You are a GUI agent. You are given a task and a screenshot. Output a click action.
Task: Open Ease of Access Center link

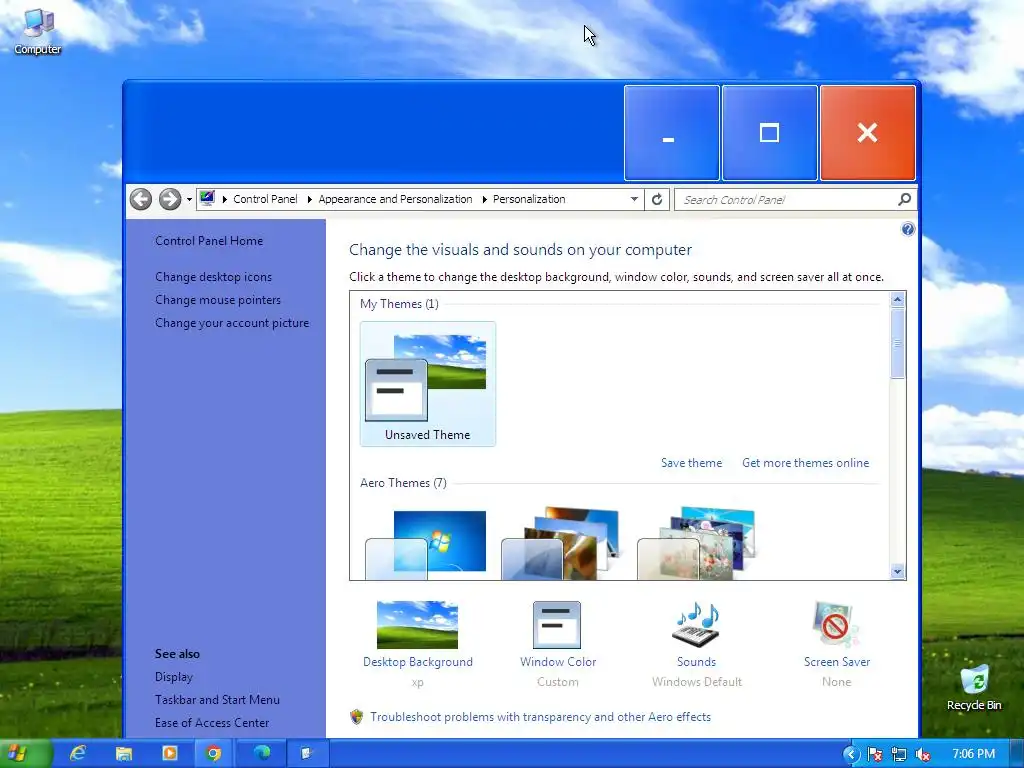tap(212, 722)
